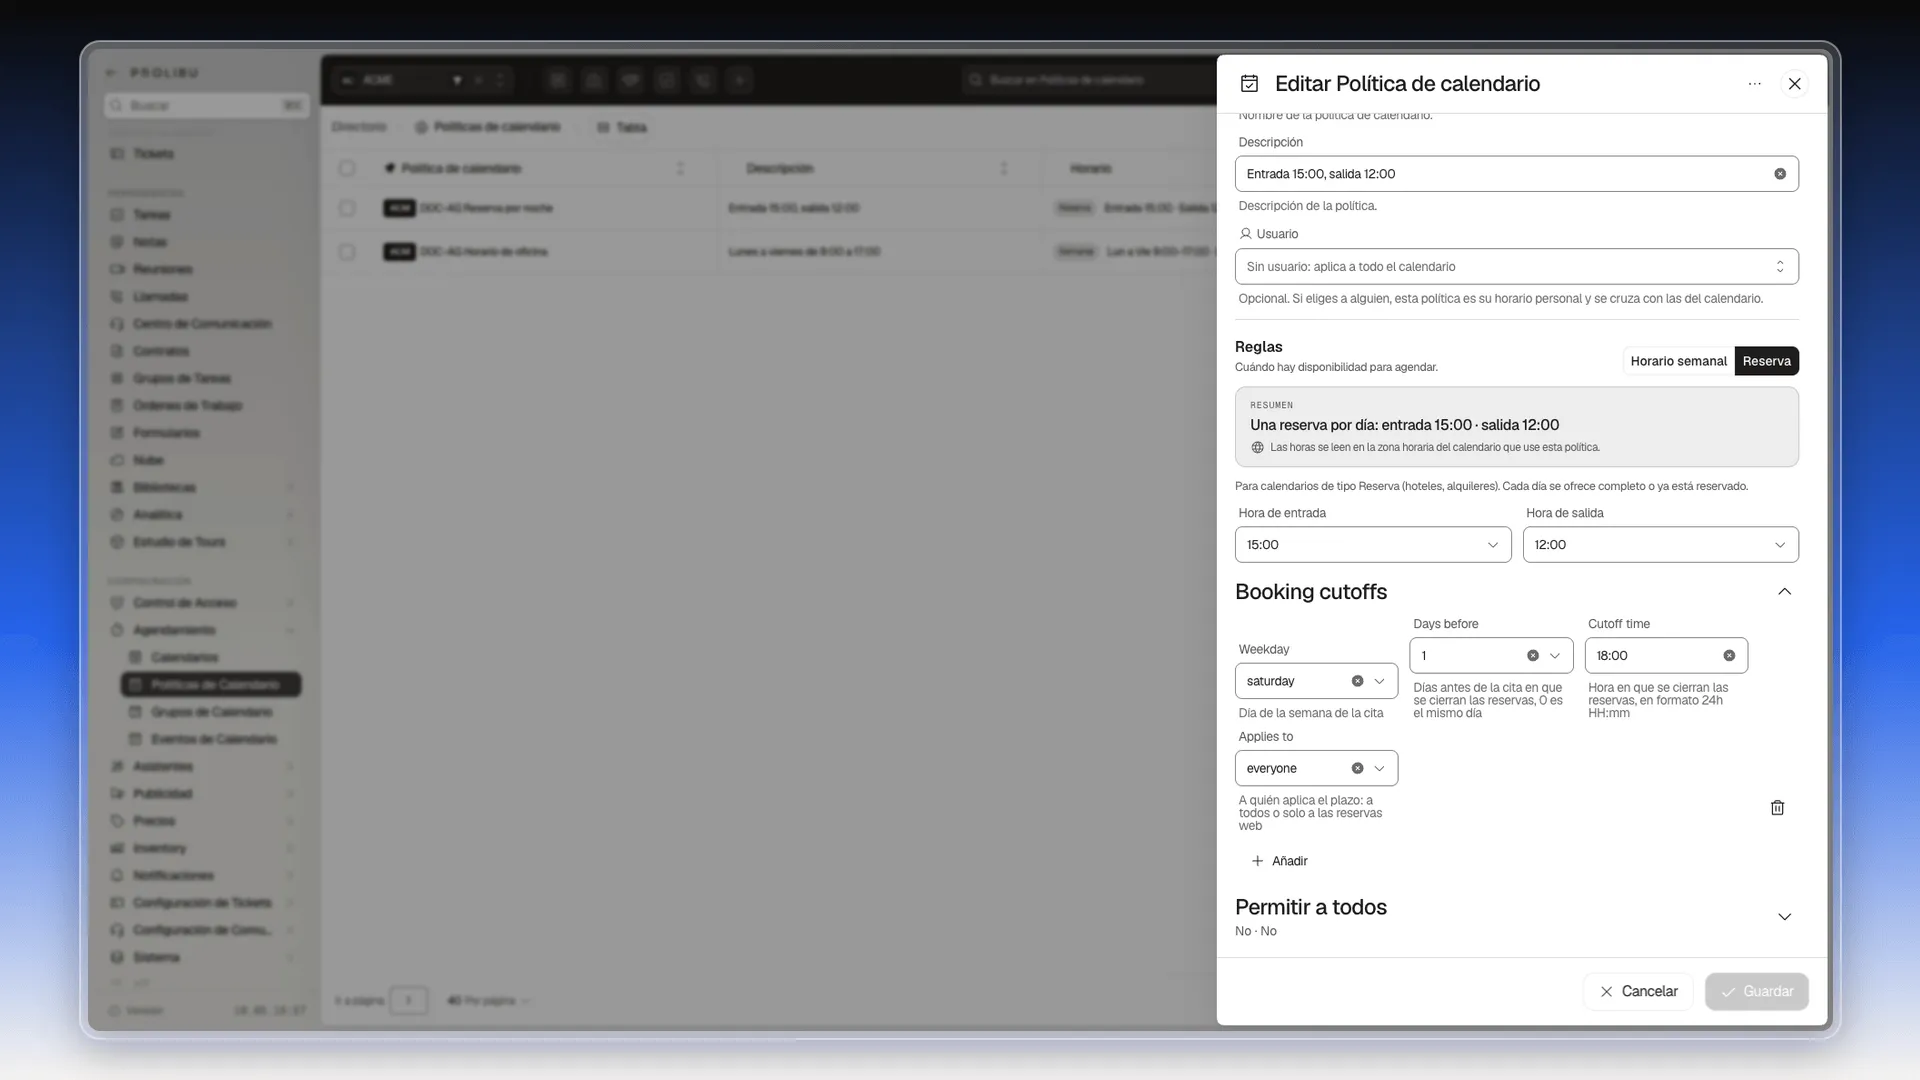
Task: Read the Resumen text 'Una reserva por día'
Action: [x=1404, y=425]
